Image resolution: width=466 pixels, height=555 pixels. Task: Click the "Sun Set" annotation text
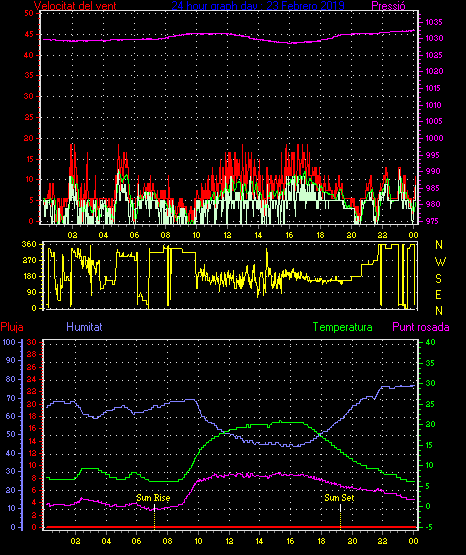(339, 498)
